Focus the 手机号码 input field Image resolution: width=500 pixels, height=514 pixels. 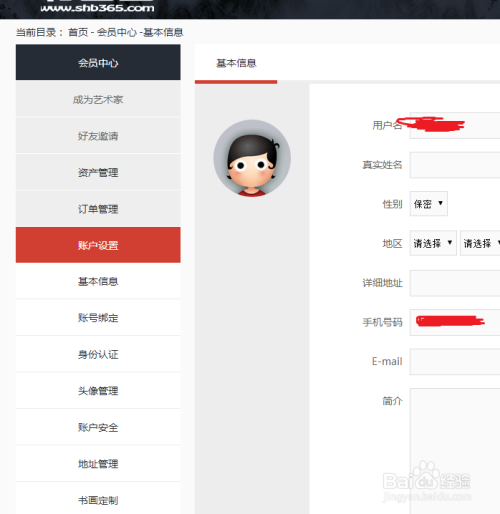[x=455, y=322]
